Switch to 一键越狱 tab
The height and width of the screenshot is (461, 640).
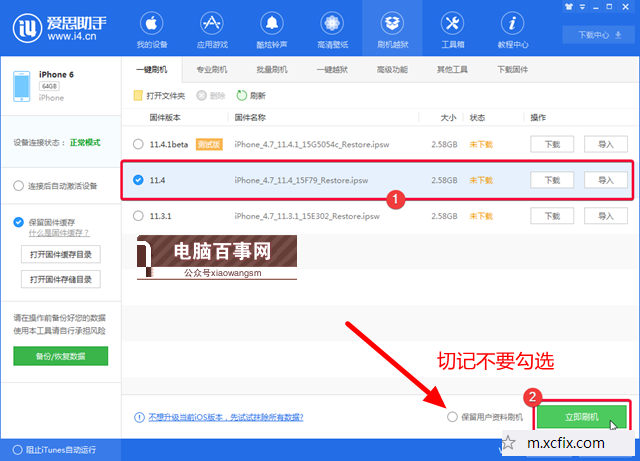[332, 70]
